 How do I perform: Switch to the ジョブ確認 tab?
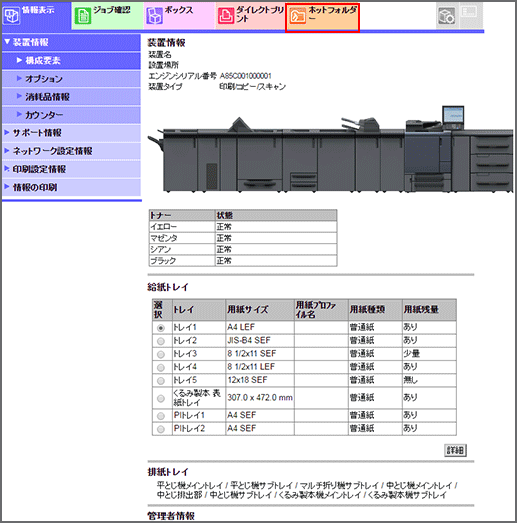[107, 16]
